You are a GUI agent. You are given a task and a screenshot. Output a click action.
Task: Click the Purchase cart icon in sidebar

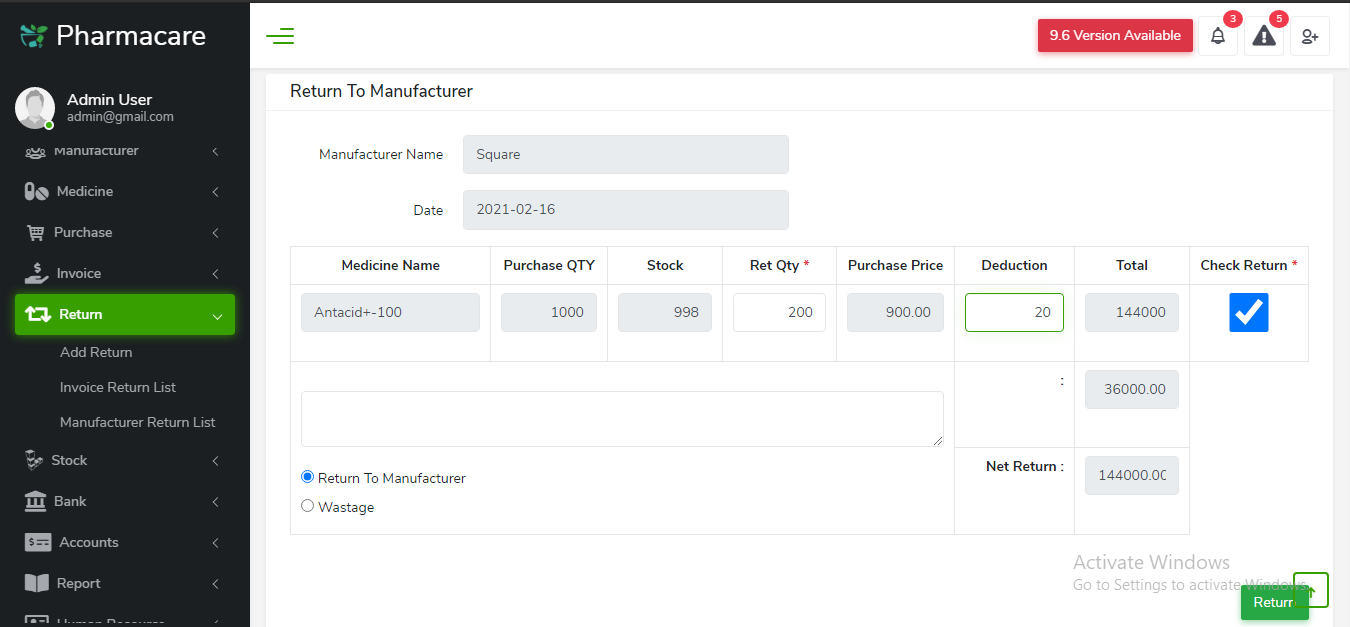click(x=36, y=232)
